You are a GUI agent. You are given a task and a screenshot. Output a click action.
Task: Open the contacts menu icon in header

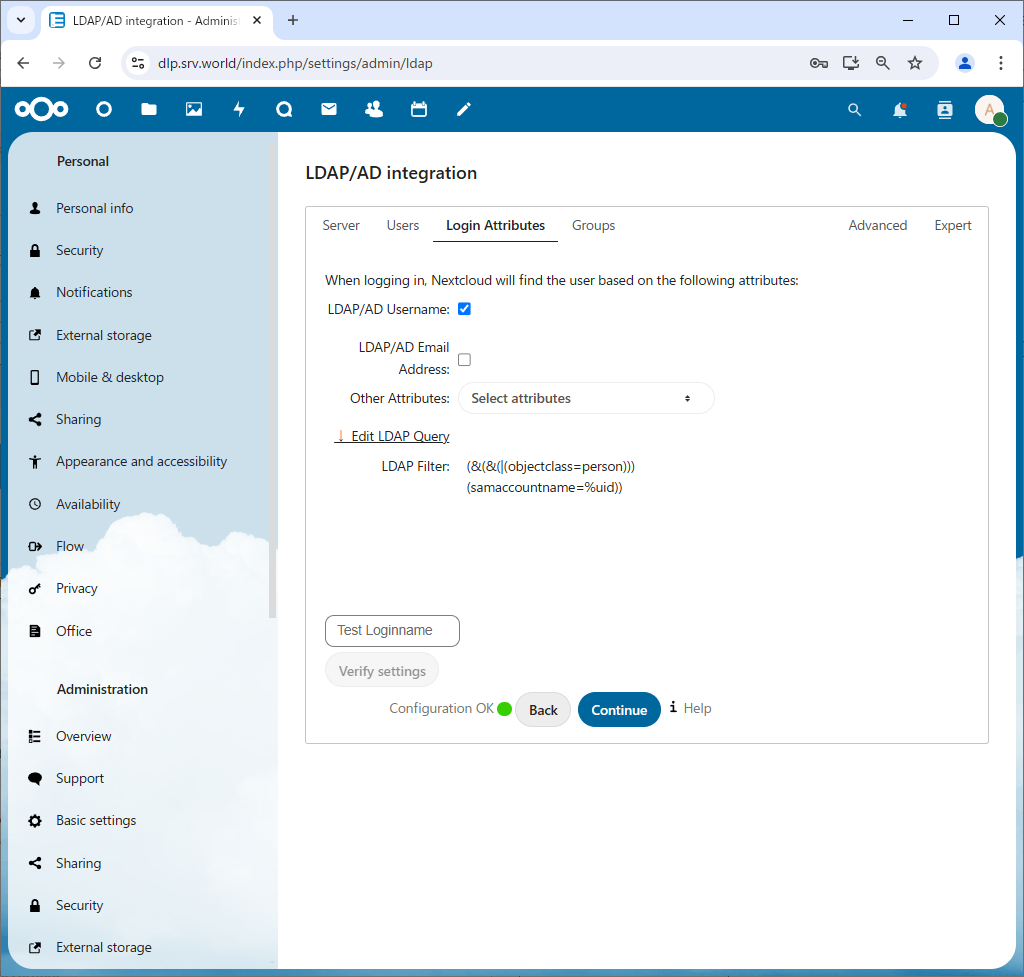(x=944, y=110)
